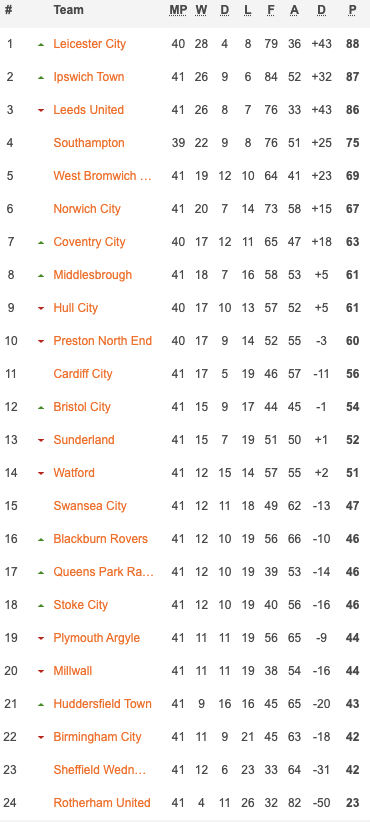Click the green up arrow beside Coventry City
Viewport: 370px width, 822px height.
(41, 243)
